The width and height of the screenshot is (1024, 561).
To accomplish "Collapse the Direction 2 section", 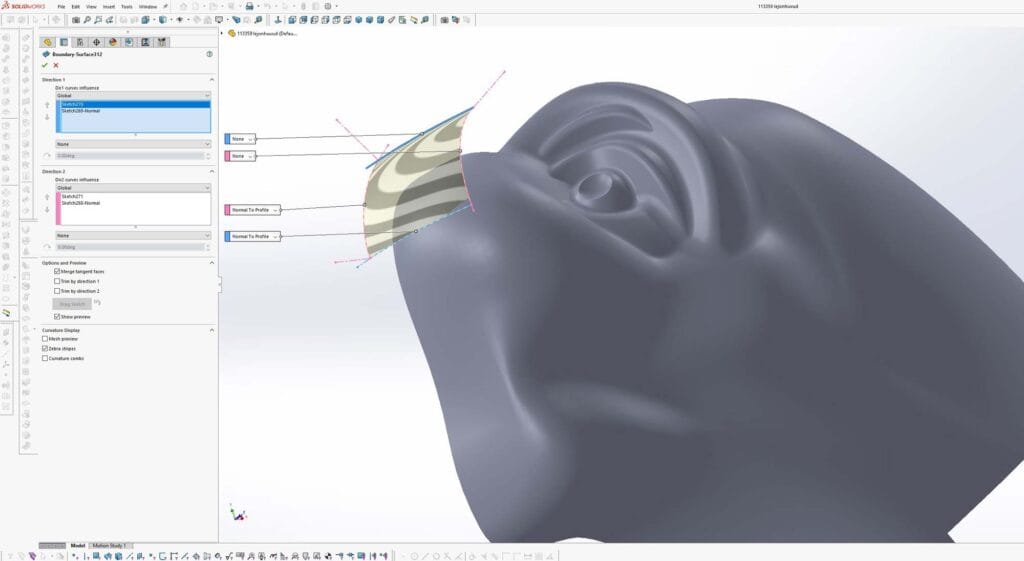I will click(211, 171).
